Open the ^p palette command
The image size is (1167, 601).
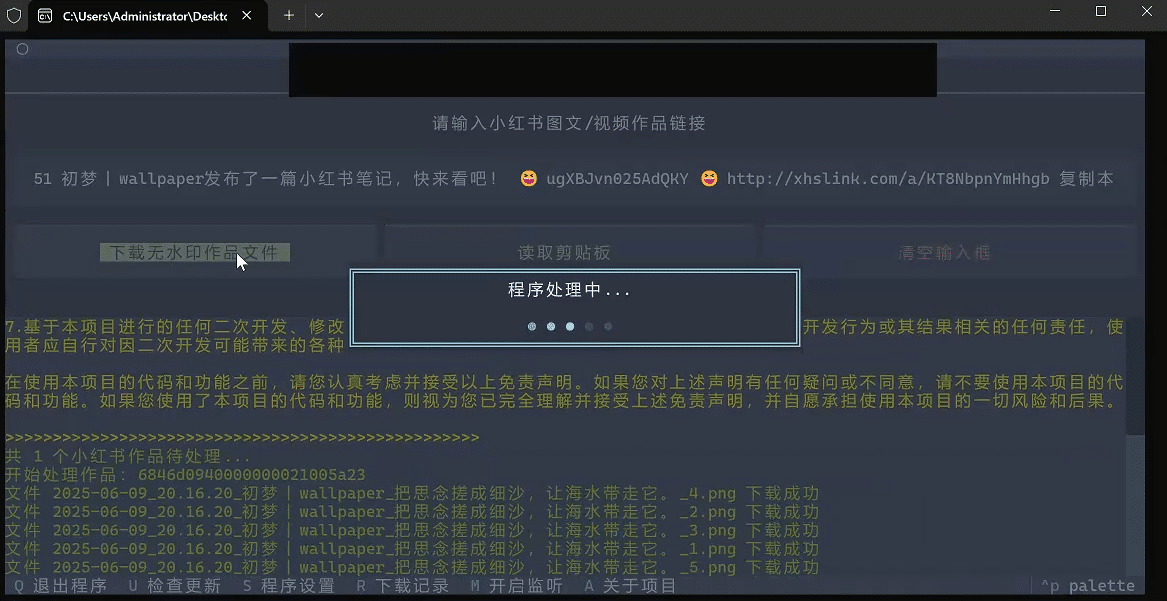(1087, 585)
